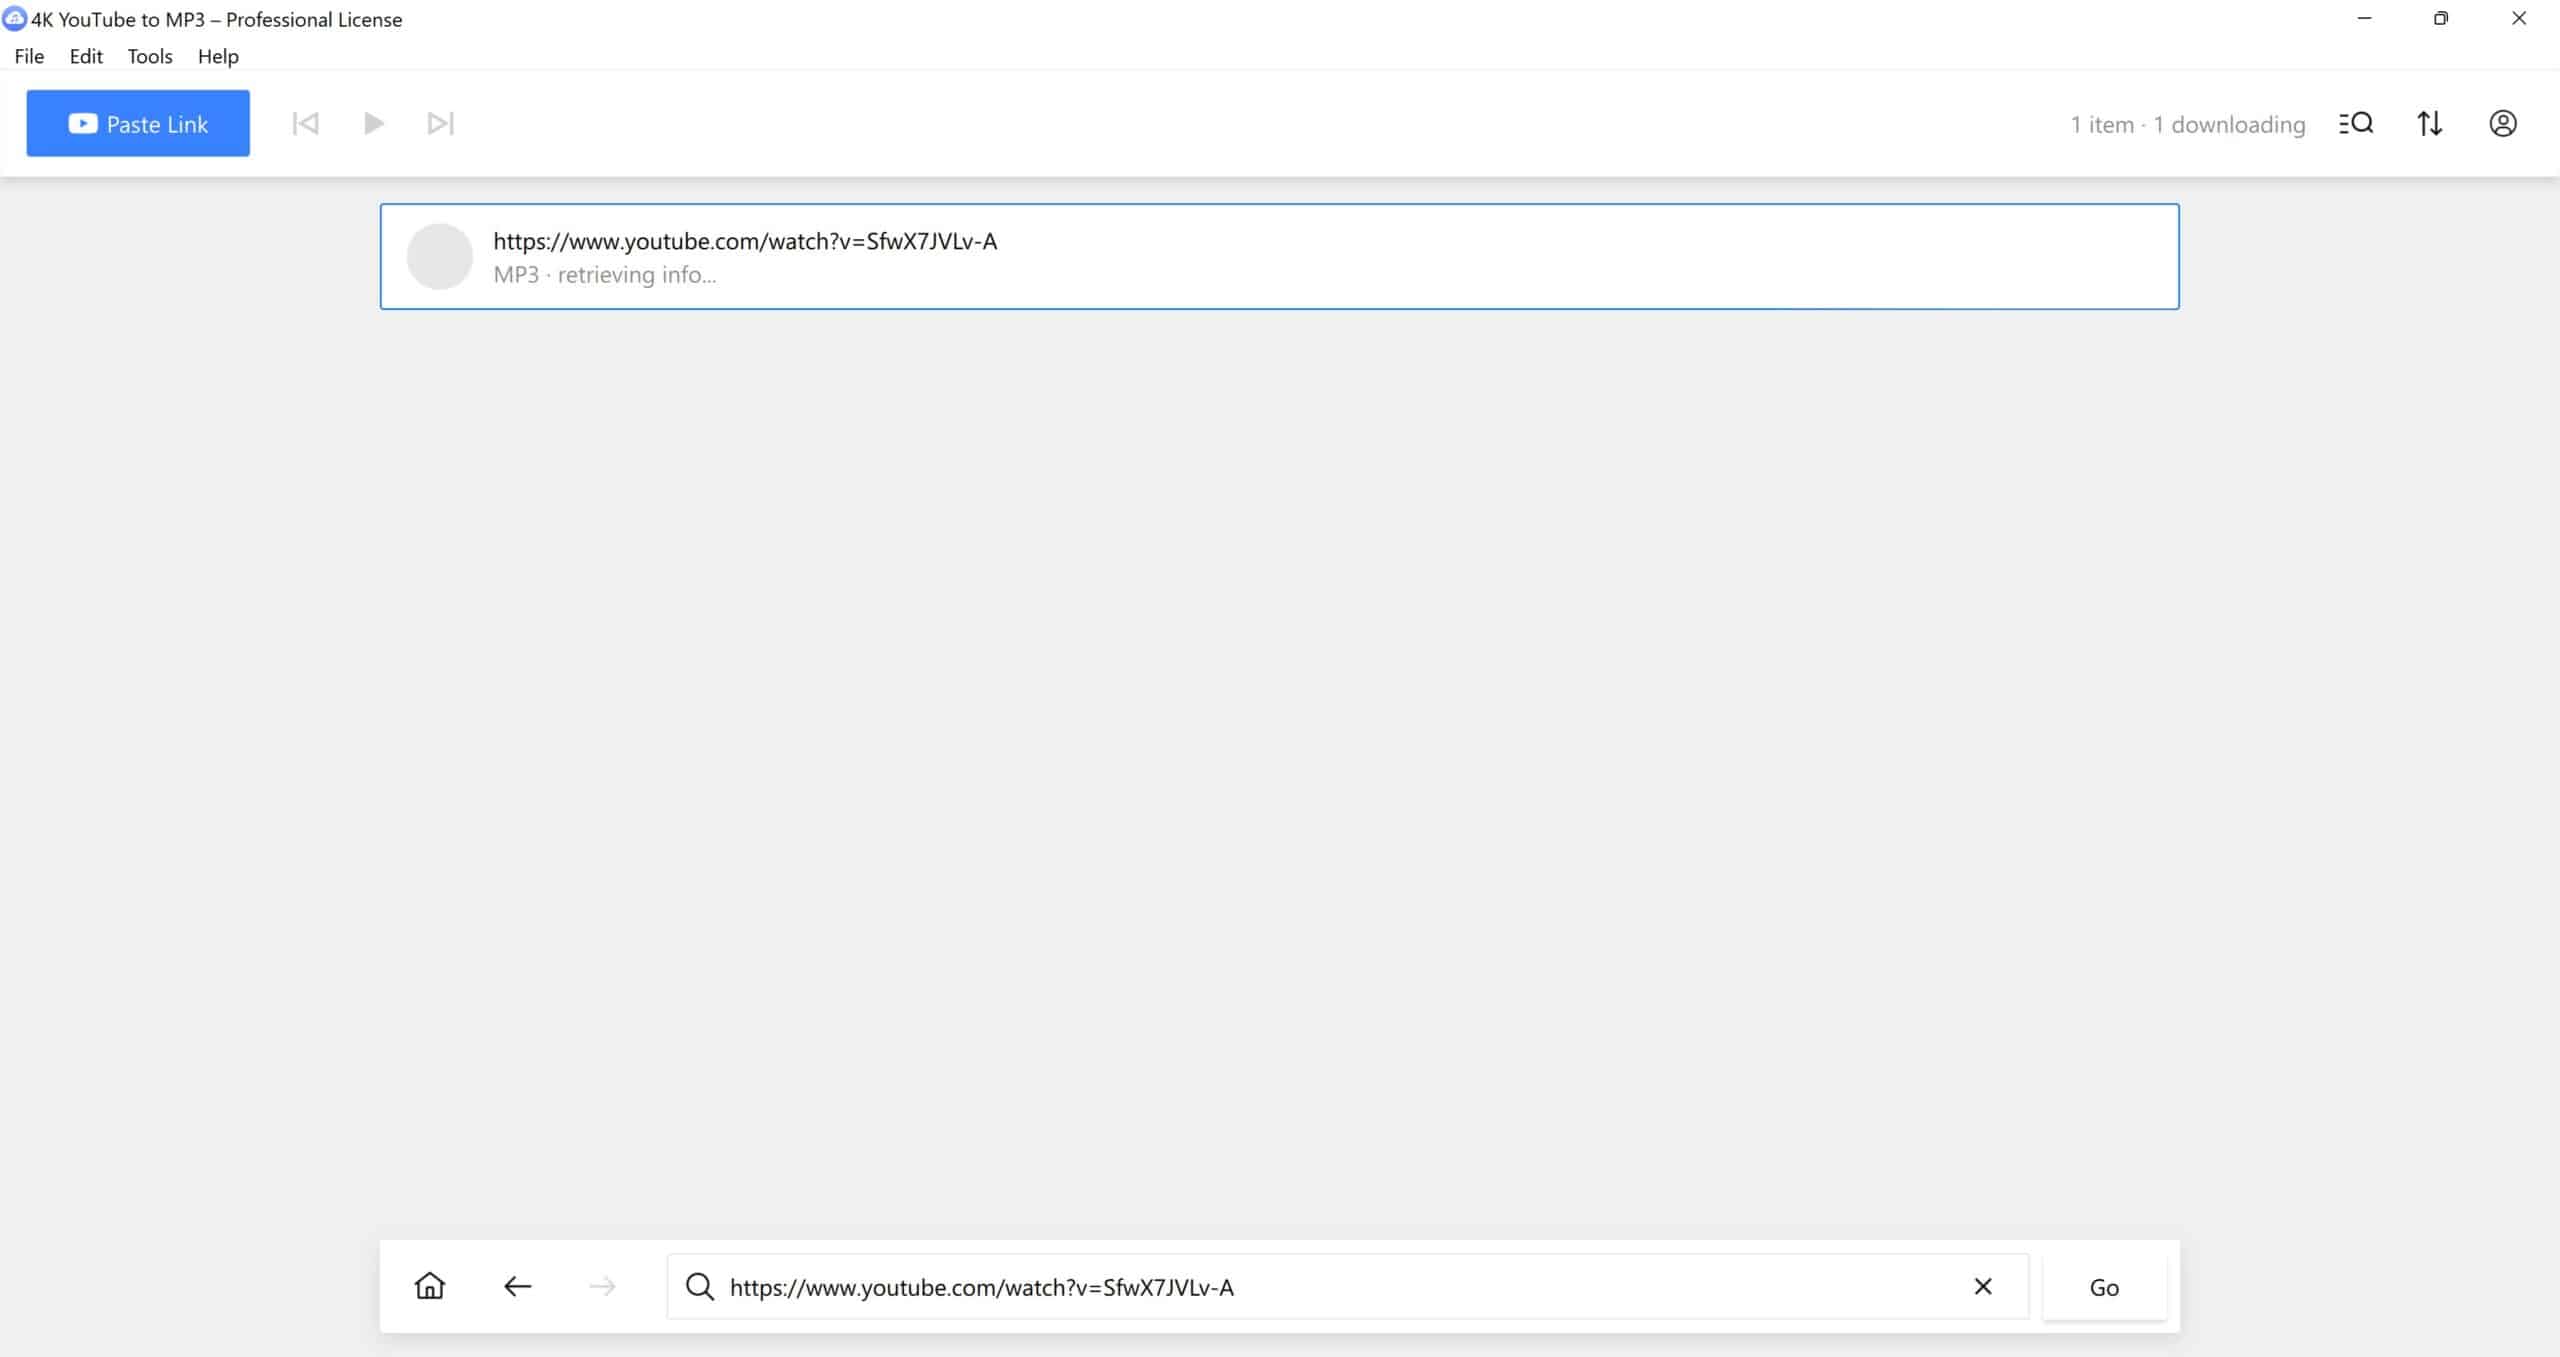The image size is (2560, 1357).
Task: Click the skip to next track icon
Action: coord(439,124)
